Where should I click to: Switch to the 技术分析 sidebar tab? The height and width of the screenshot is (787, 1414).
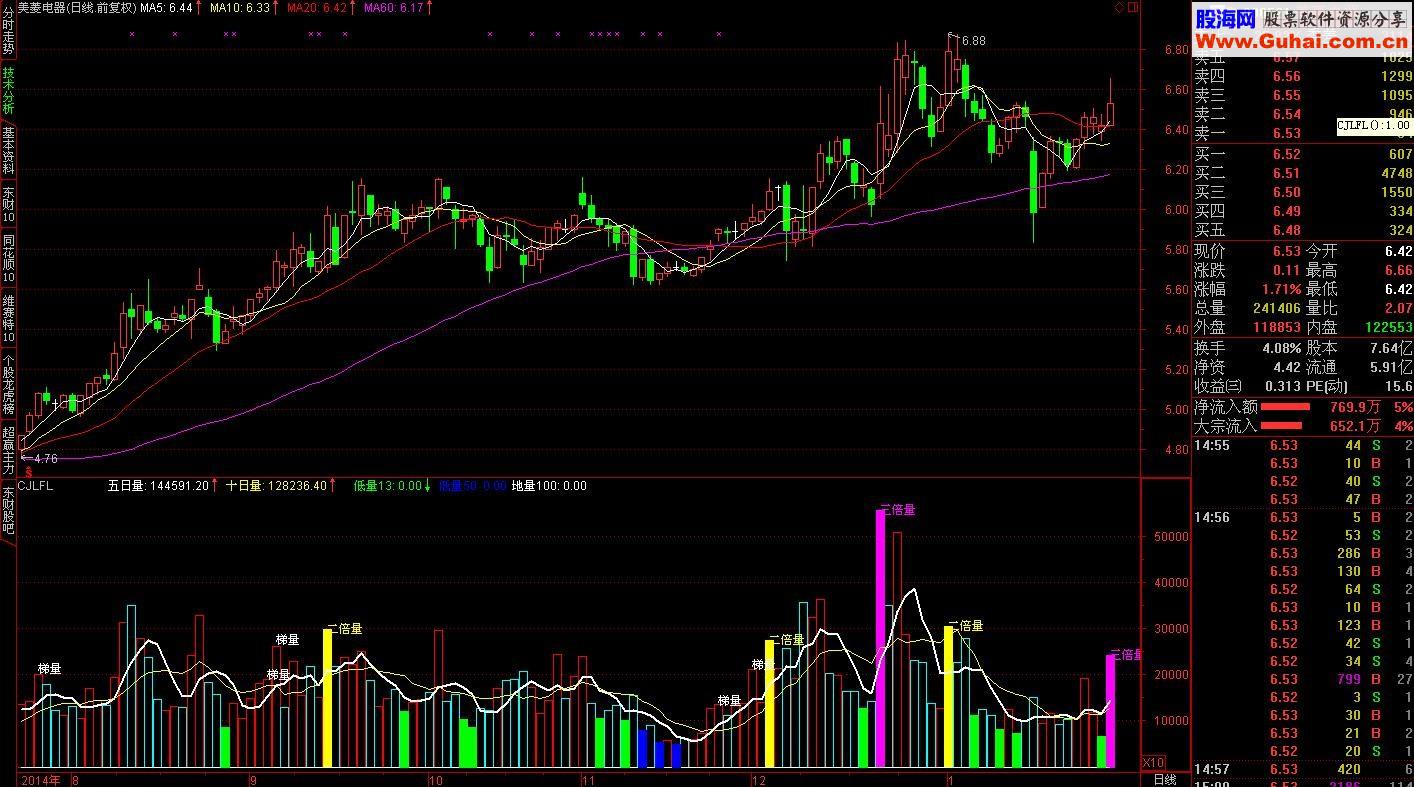(x=8, y=91)
